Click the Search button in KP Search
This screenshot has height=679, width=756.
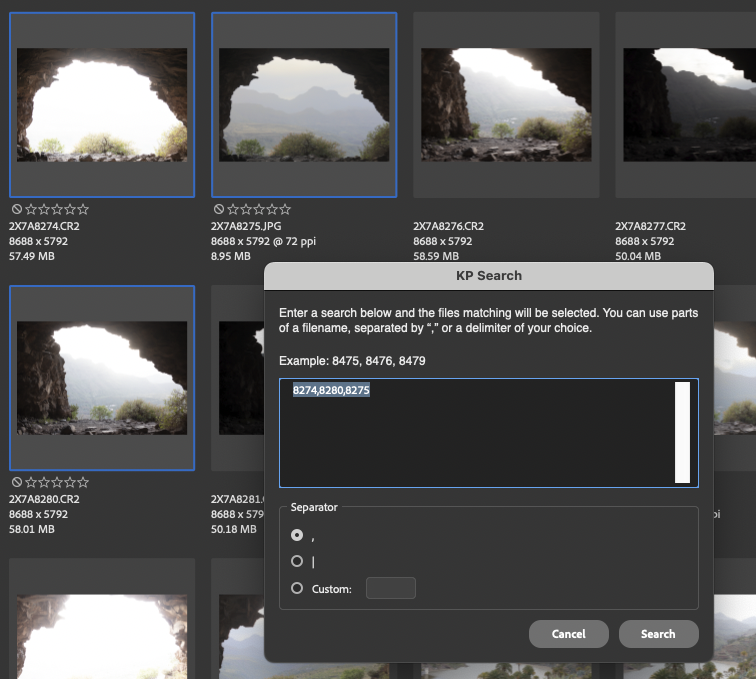658,634
